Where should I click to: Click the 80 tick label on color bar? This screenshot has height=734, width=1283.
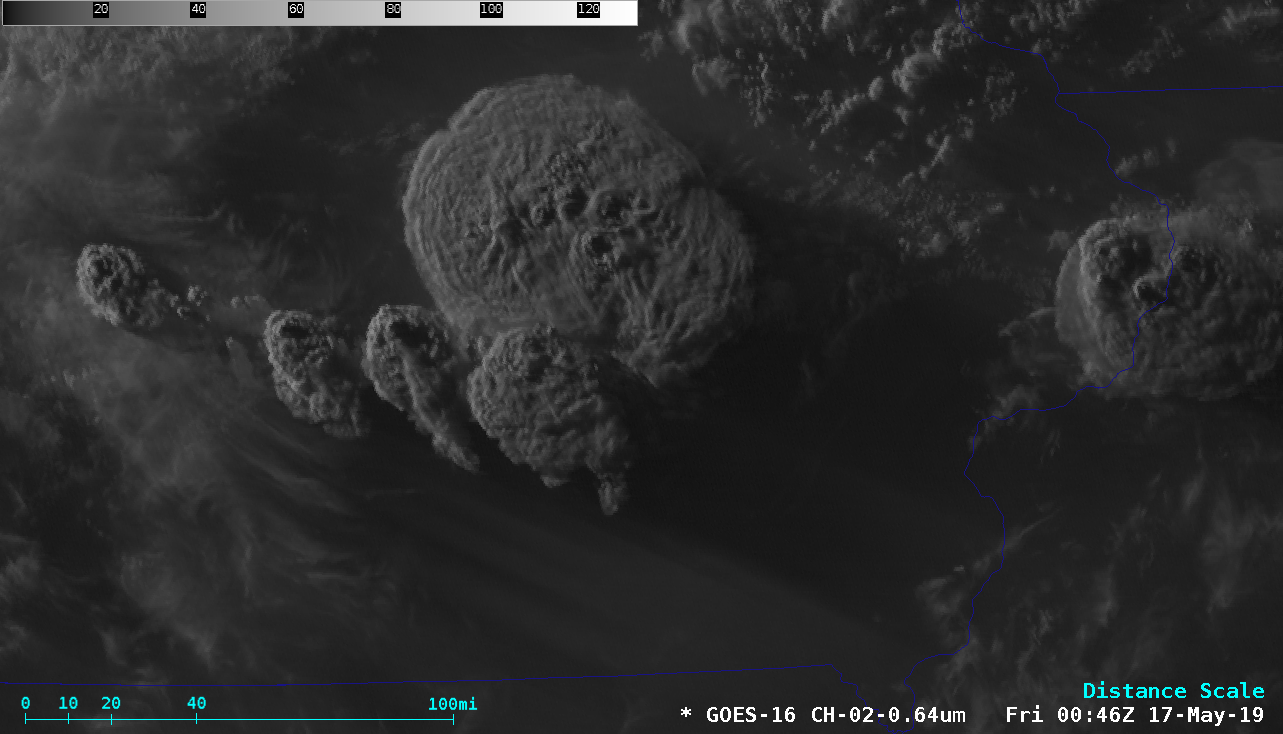(x=393, y=9)
